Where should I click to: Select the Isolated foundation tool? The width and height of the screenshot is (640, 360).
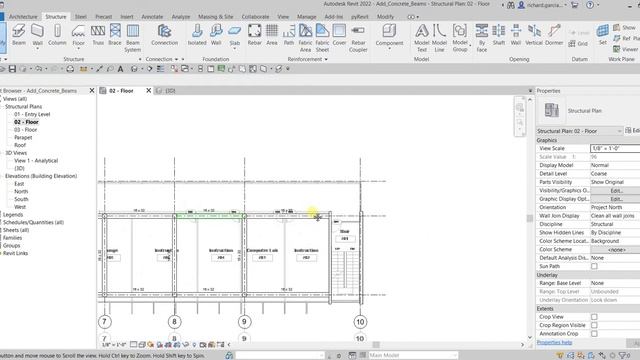(197, 35)
